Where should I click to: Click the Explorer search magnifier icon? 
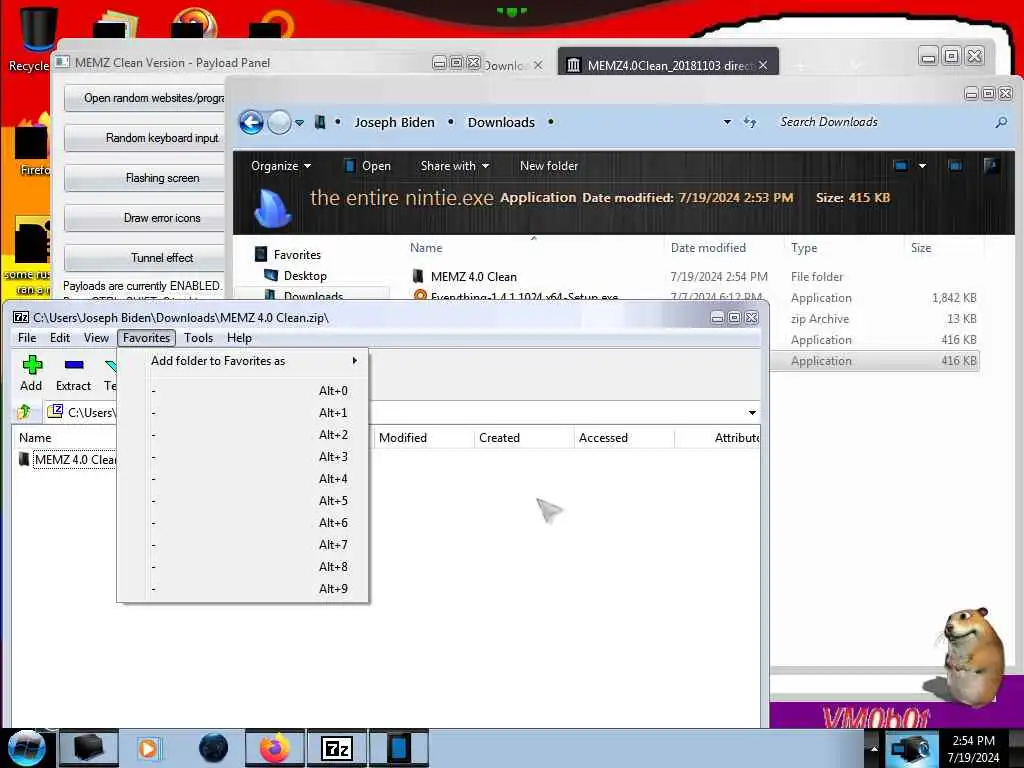1001,122
